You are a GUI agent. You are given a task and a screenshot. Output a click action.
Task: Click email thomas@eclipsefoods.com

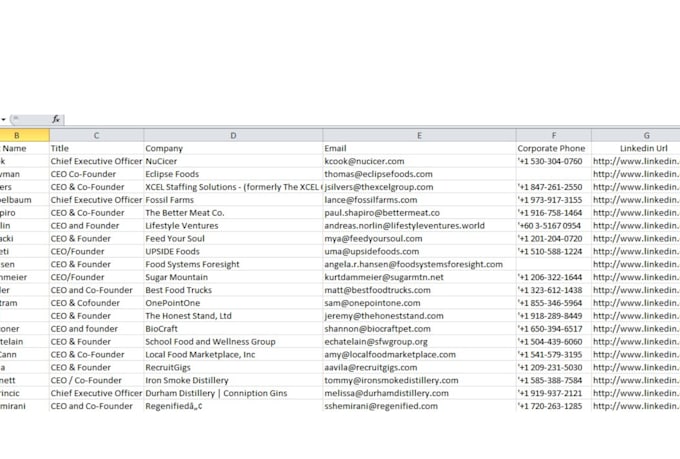(378, 174)
